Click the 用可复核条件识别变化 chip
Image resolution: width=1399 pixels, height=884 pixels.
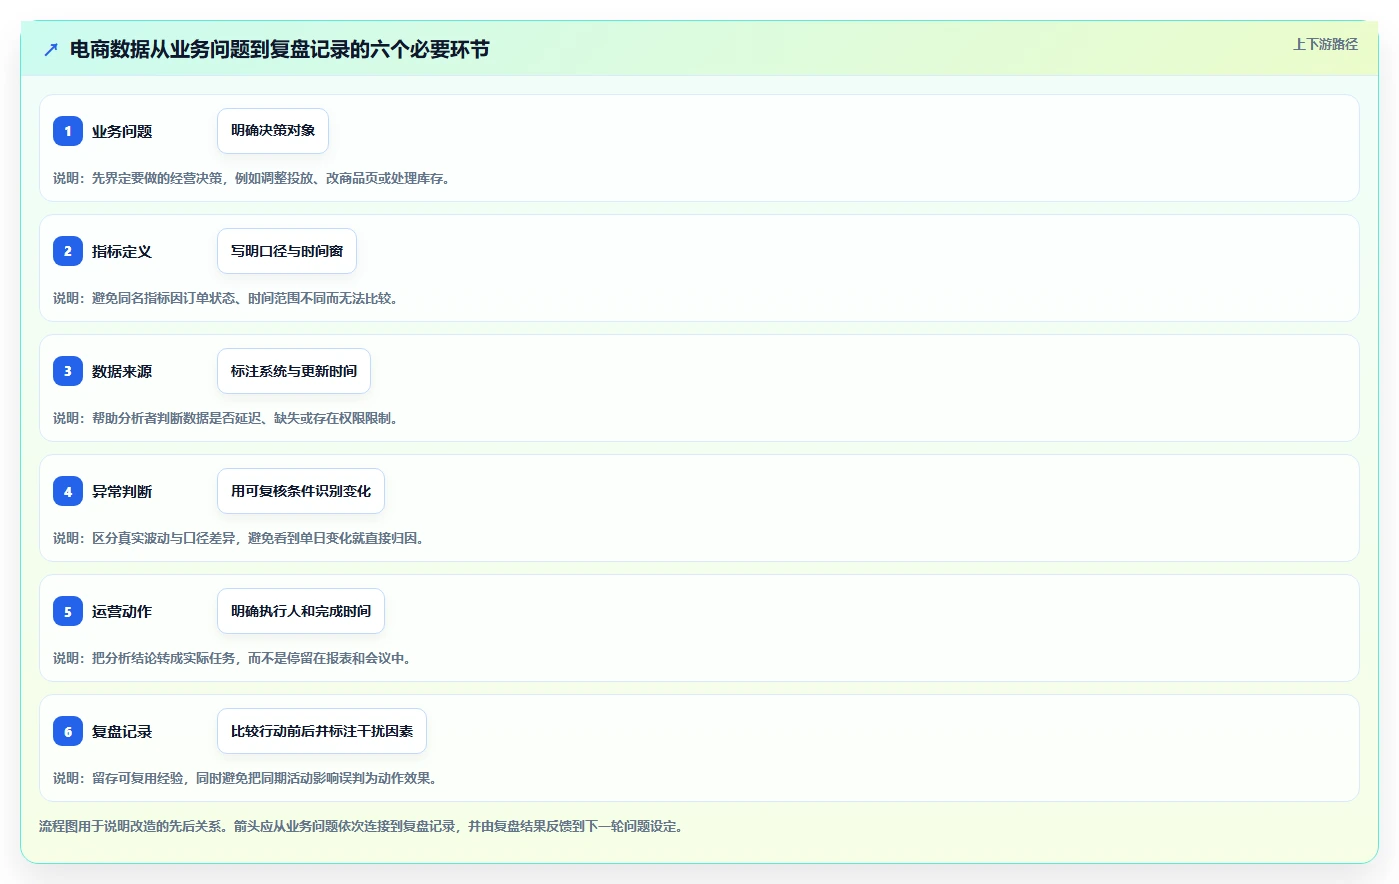point(301,491)
